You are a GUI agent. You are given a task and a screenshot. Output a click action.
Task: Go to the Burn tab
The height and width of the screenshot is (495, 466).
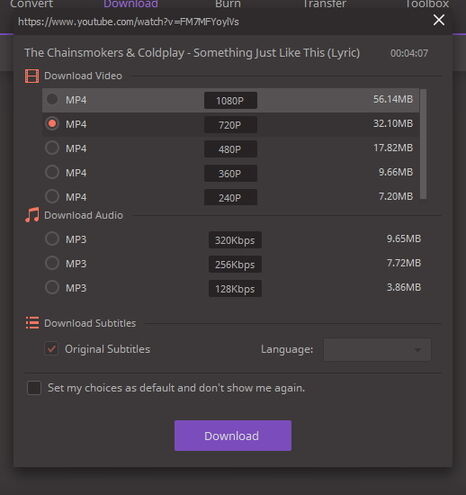click(x=228, y=4)
